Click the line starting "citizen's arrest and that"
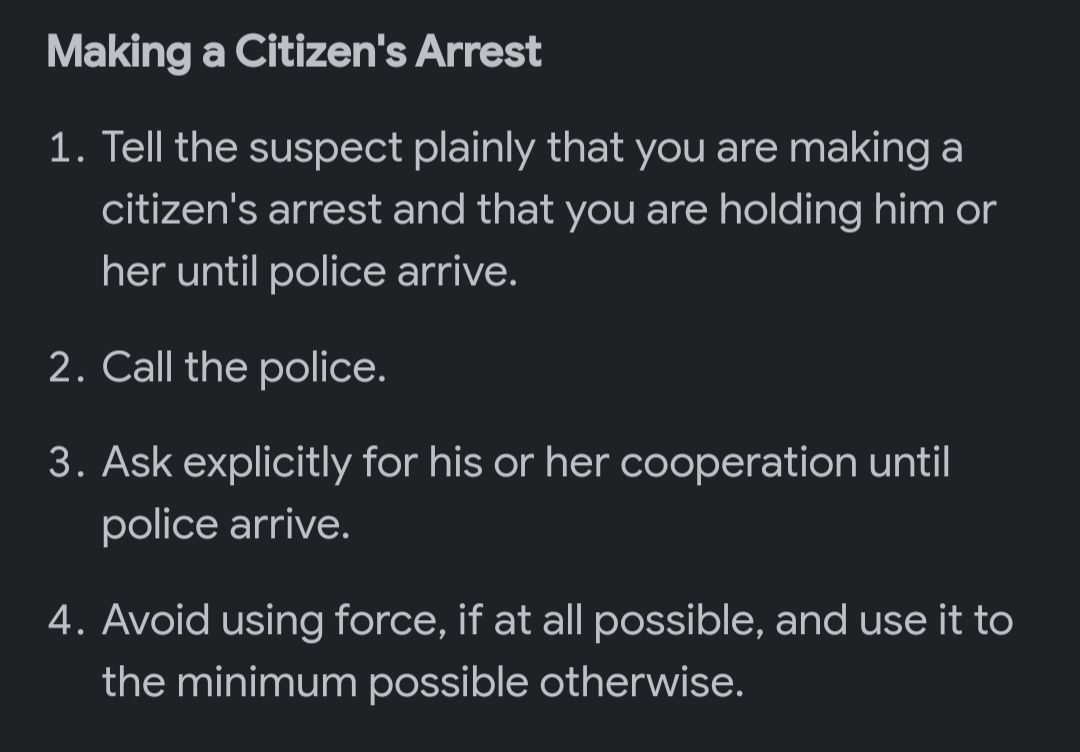Image resolution: width=1080 pixels, height=752 pixels. [549, 210]
